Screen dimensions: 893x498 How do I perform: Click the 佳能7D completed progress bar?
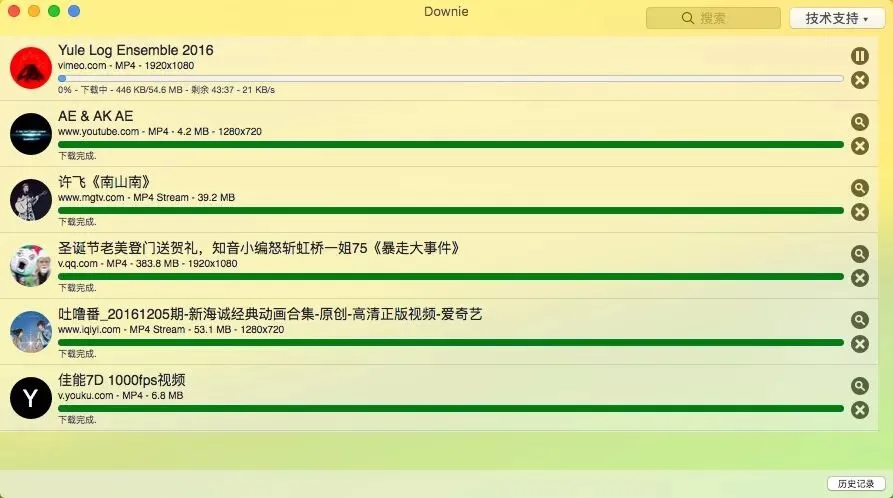(x=450, y=409)
